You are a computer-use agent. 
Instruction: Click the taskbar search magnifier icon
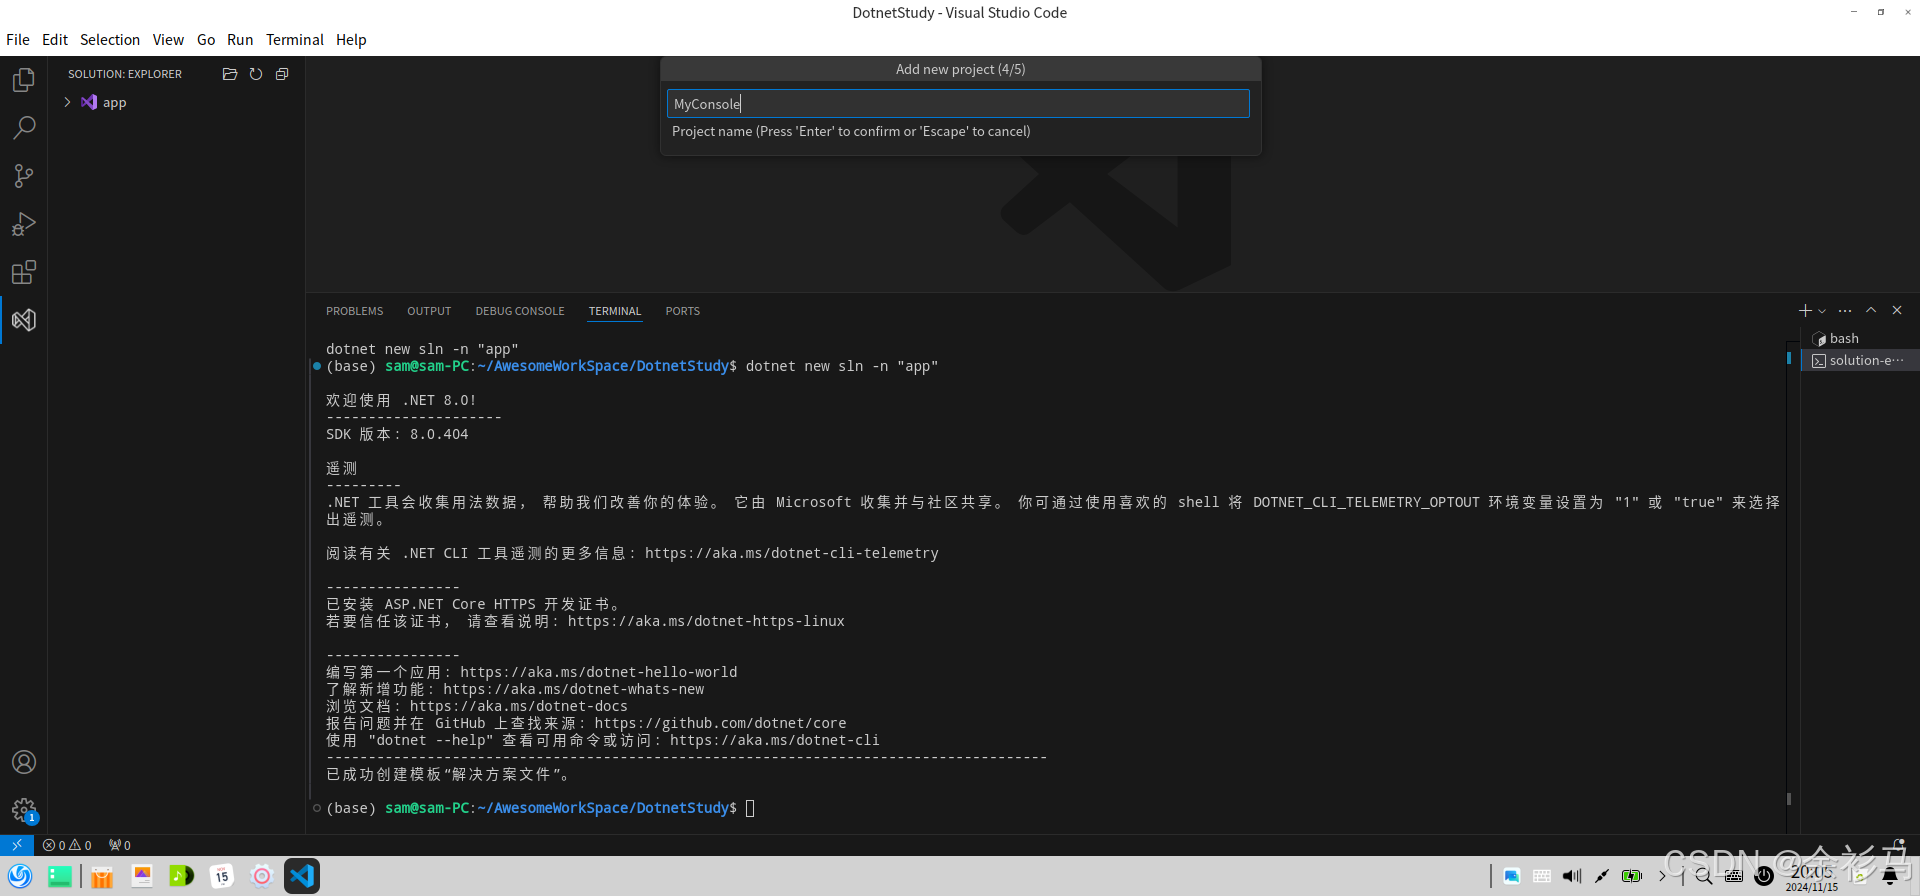(x=1704, y=876)
